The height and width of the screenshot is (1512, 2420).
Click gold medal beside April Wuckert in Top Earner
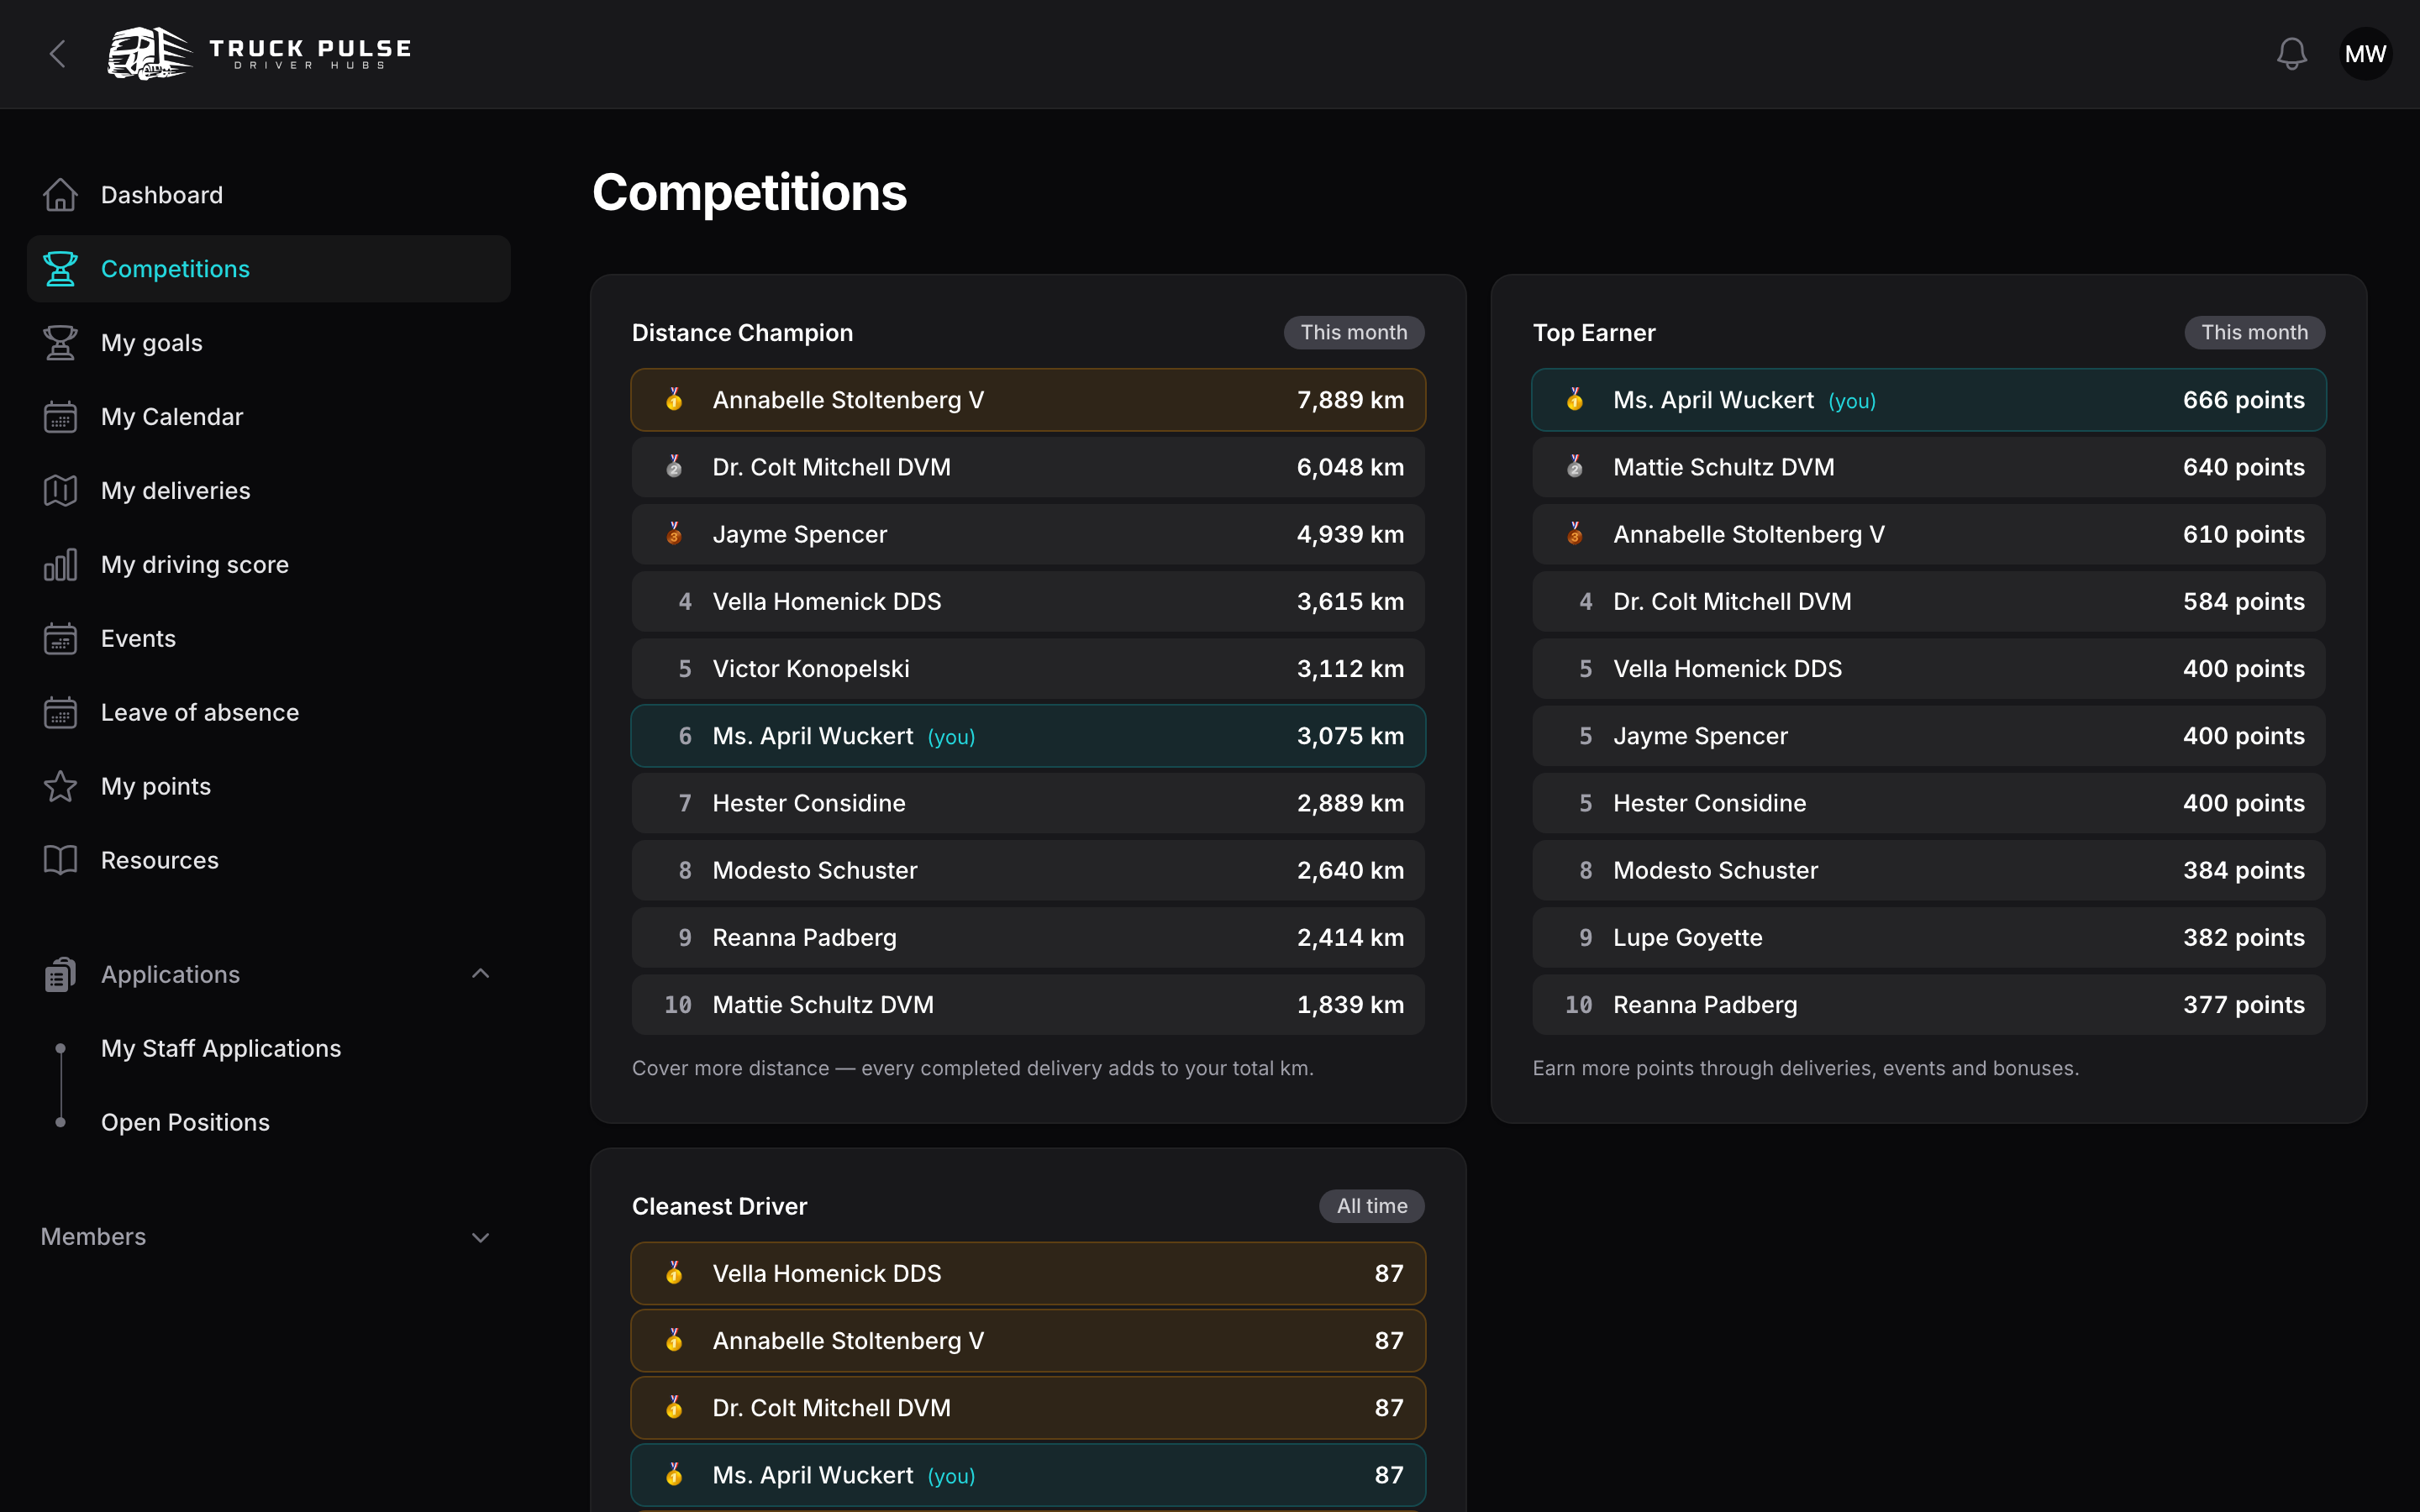(1575, 400)
